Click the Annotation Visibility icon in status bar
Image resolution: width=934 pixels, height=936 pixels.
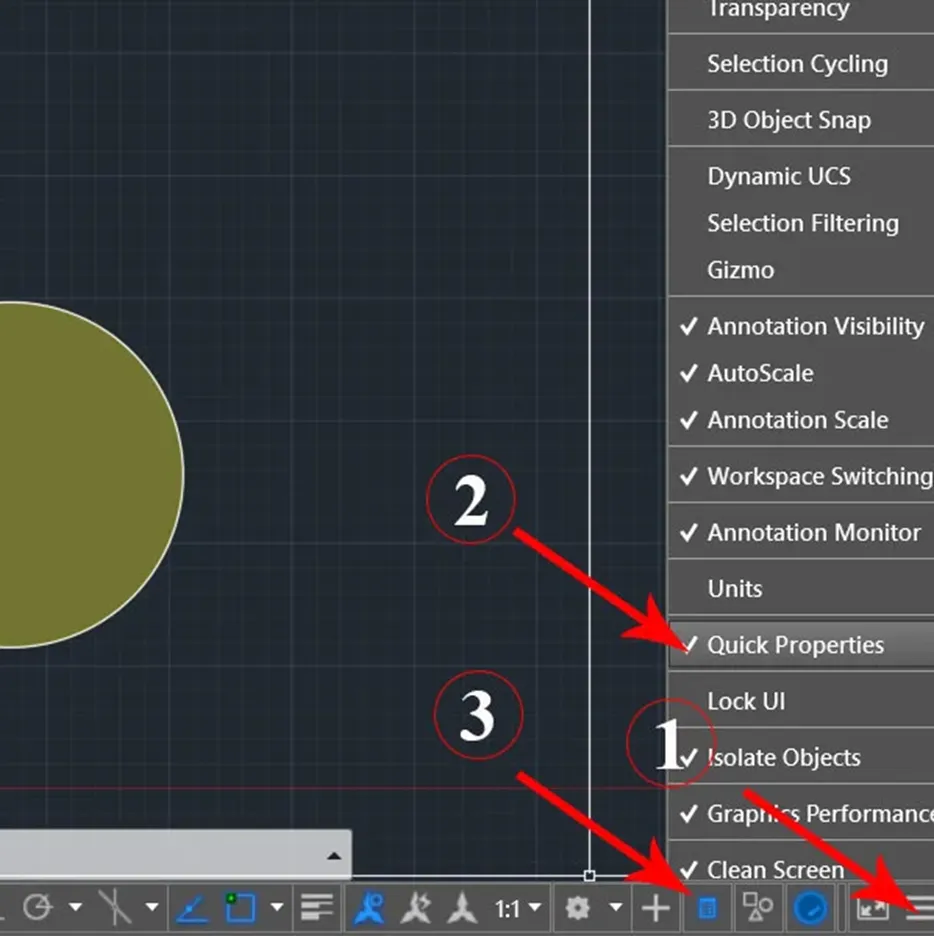click(x=369, y=908)
